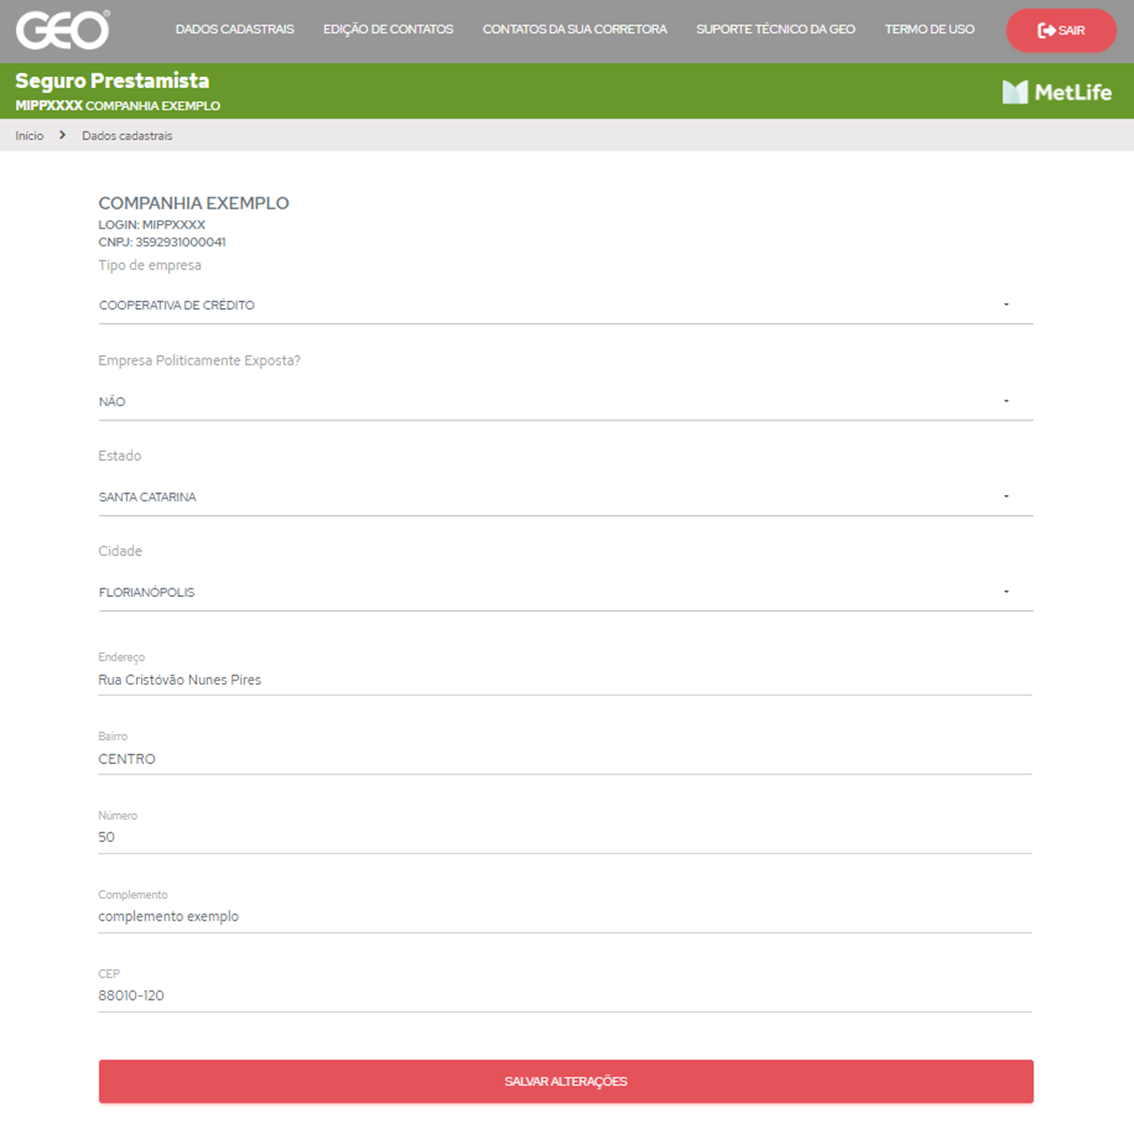Image resolution: width=1134 pixels, height=1134 pixels.
Task: Click the Tipo de empresa label
Action: click(x=150, y=265)
